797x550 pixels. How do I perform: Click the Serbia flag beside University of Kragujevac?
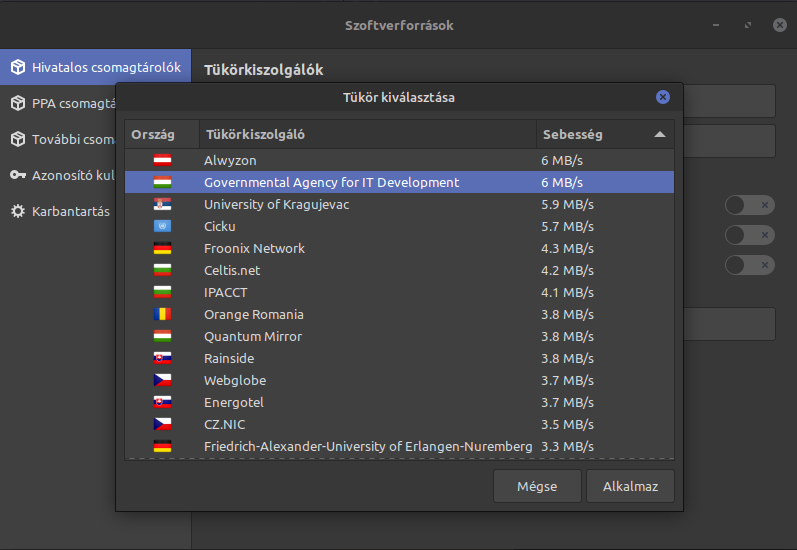pyautogui.click(x=162, y=204)
